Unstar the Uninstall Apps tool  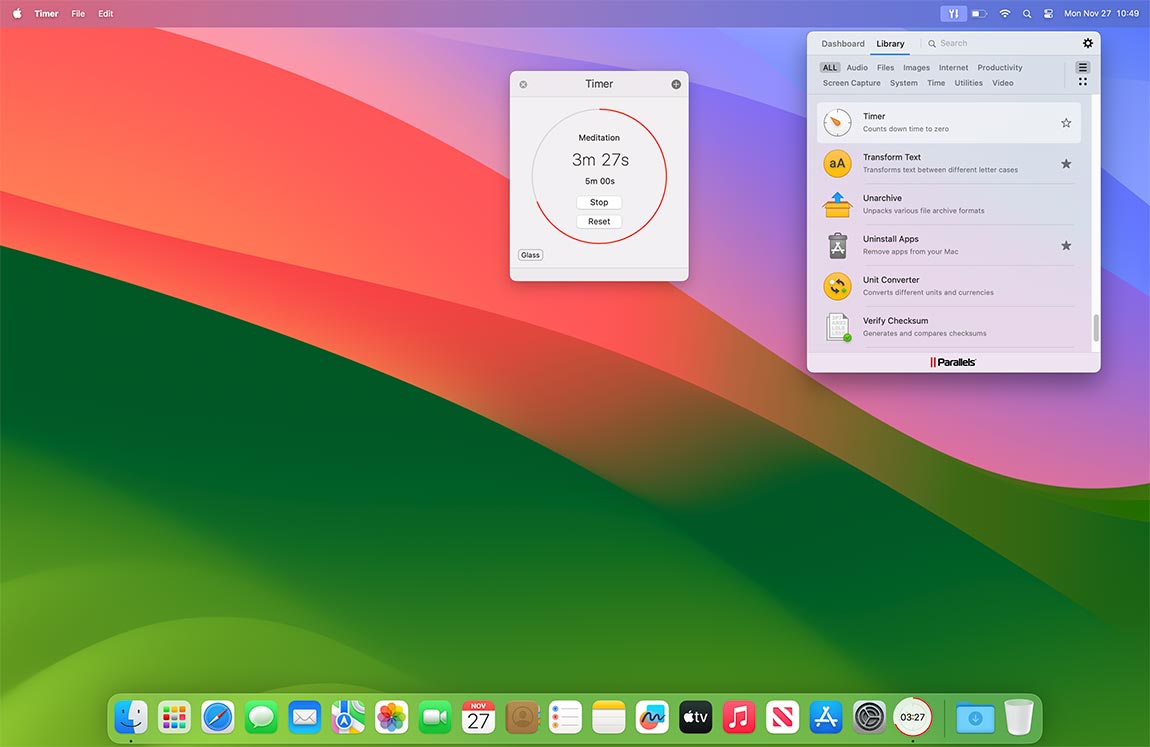click(x=1066, y=245)
